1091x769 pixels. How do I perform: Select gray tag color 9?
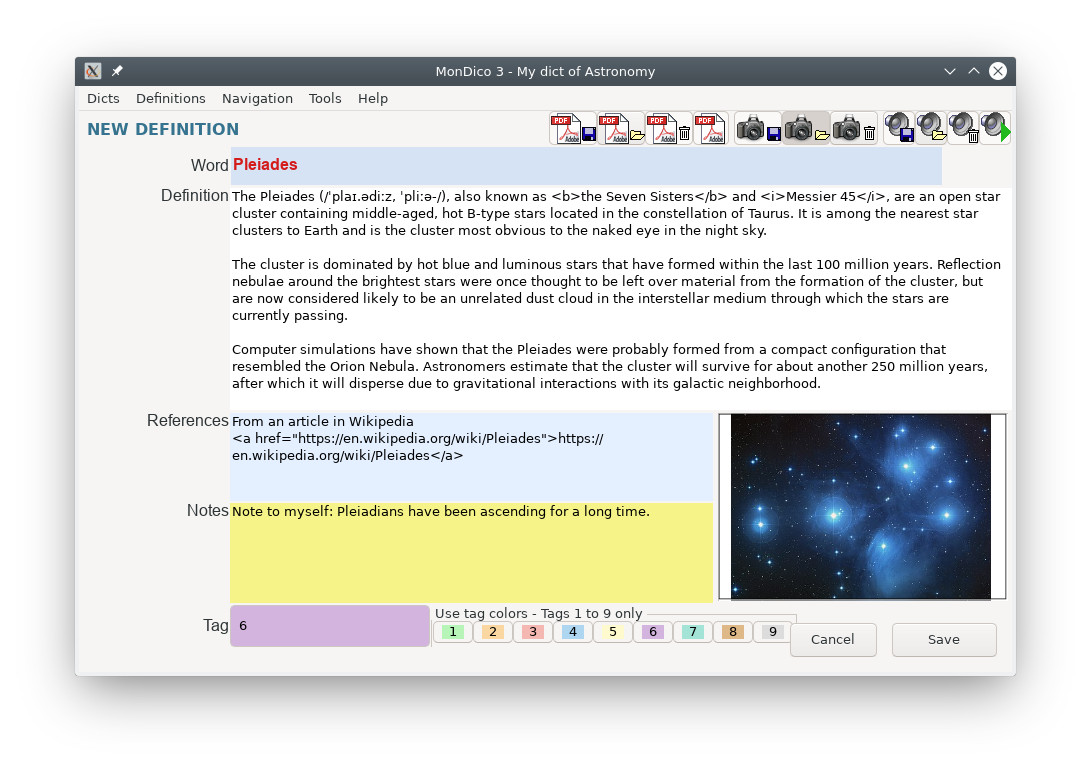coord(772,632)
